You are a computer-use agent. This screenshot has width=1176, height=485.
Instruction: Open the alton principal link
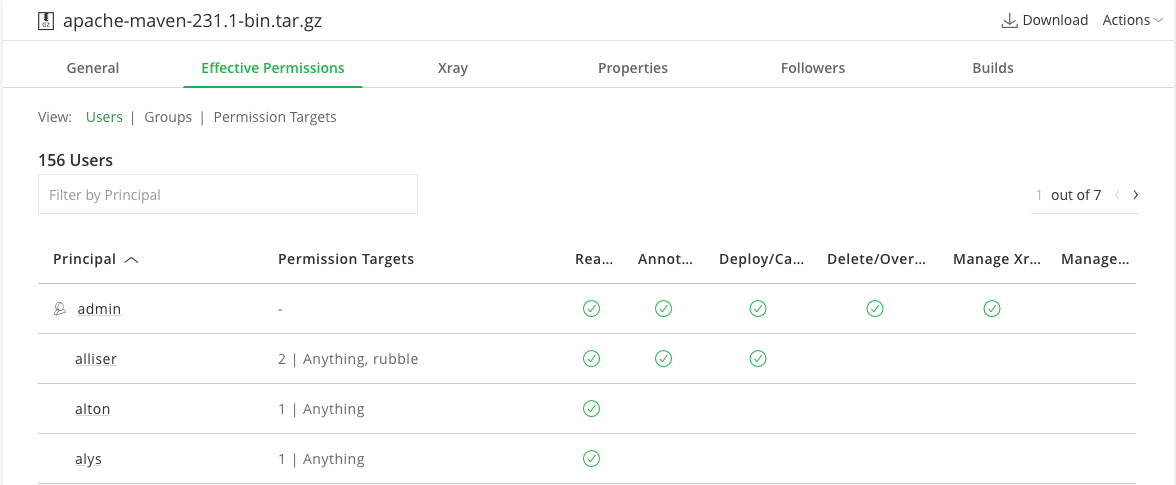(x=93, y=409)
